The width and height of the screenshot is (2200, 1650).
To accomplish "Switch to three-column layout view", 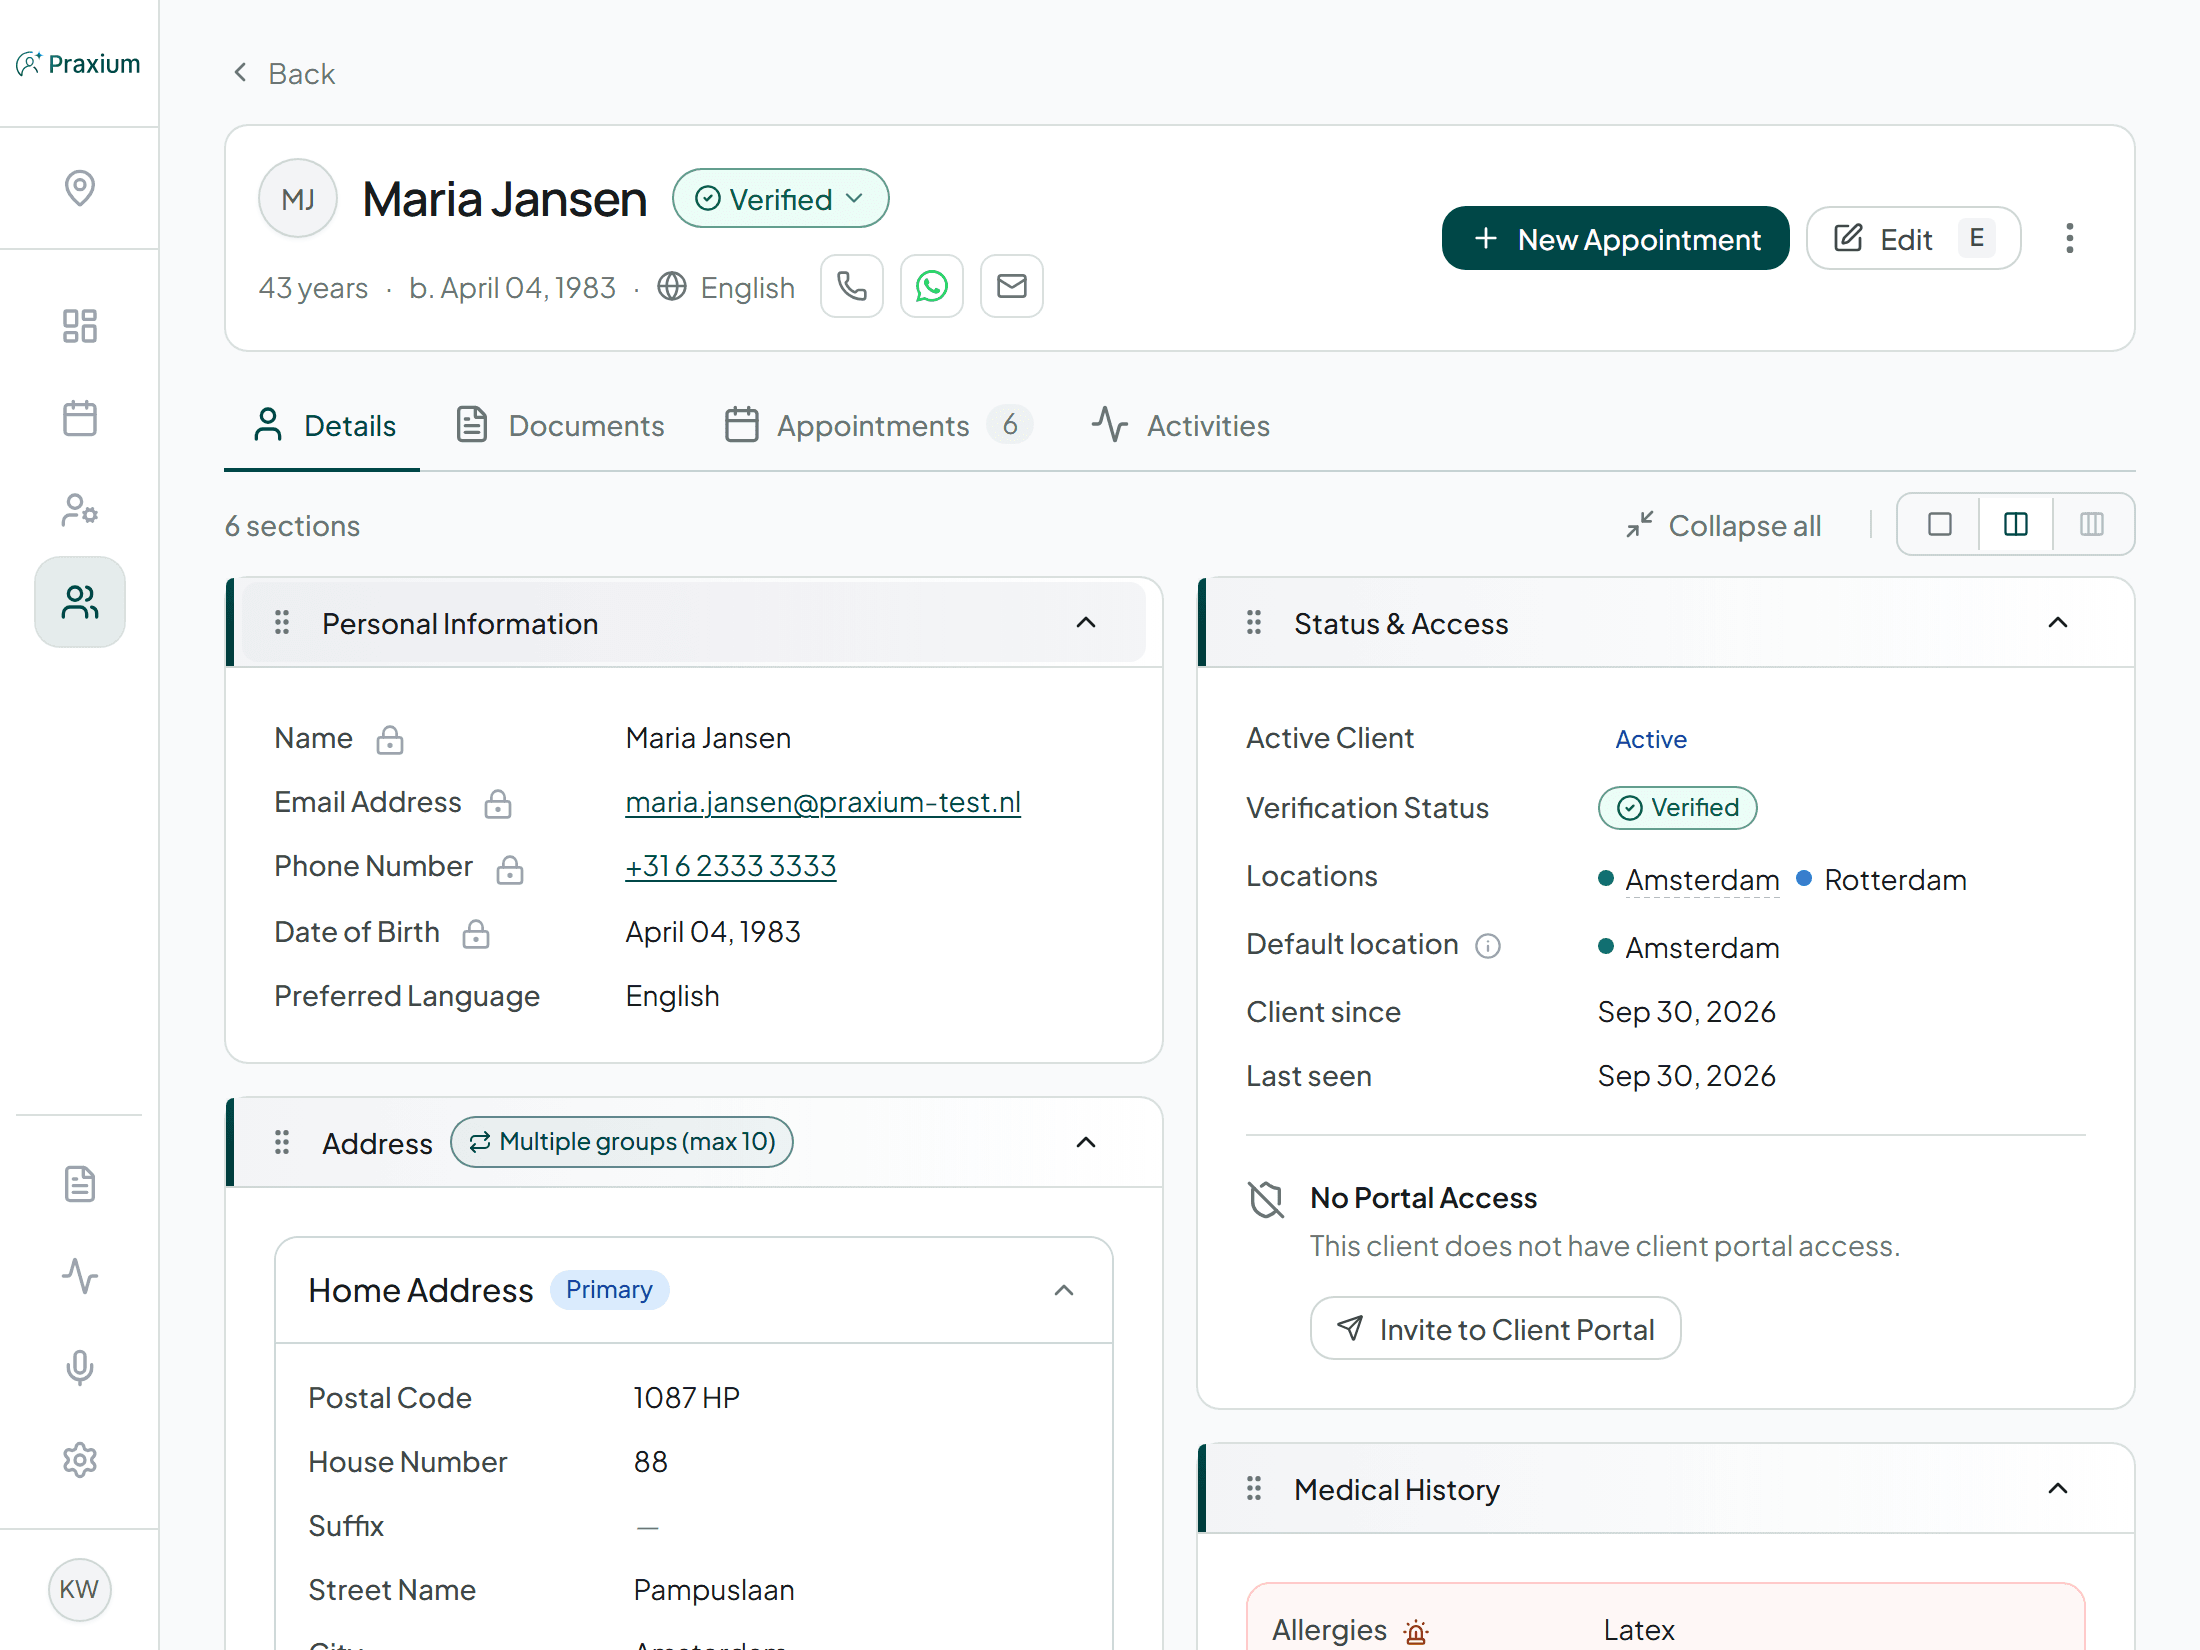I will tap(2092, 524).
